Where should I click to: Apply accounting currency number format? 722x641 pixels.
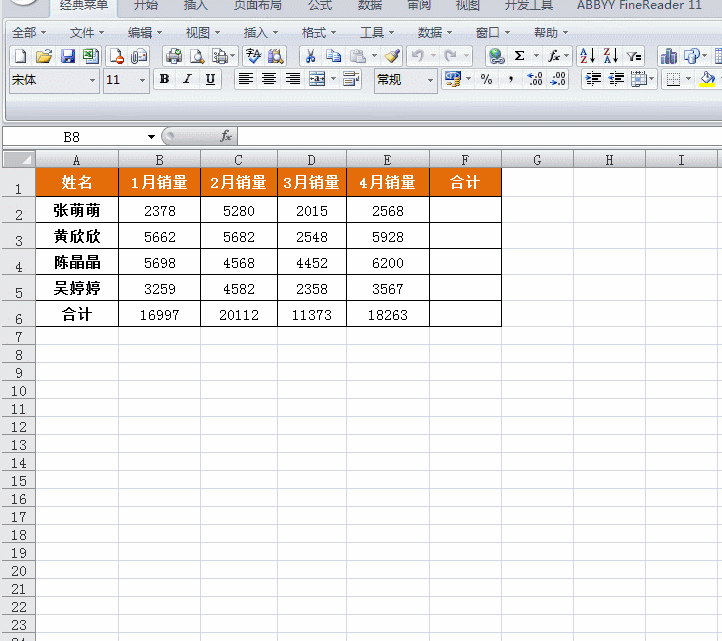click(x=453, y=80)
